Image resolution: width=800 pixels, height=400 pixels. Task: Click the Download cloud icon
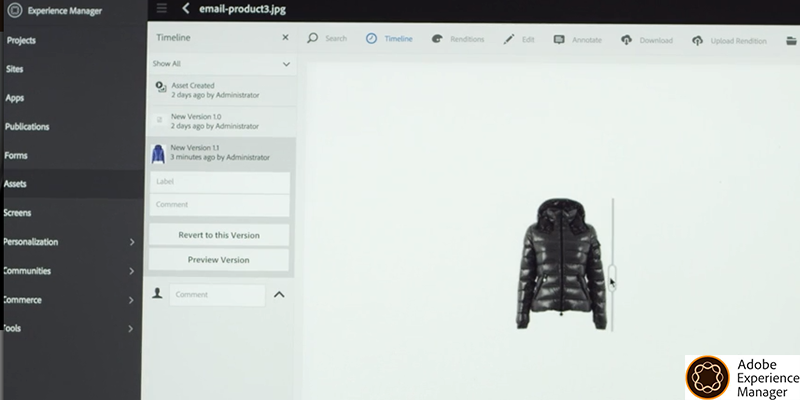point(626,39)
